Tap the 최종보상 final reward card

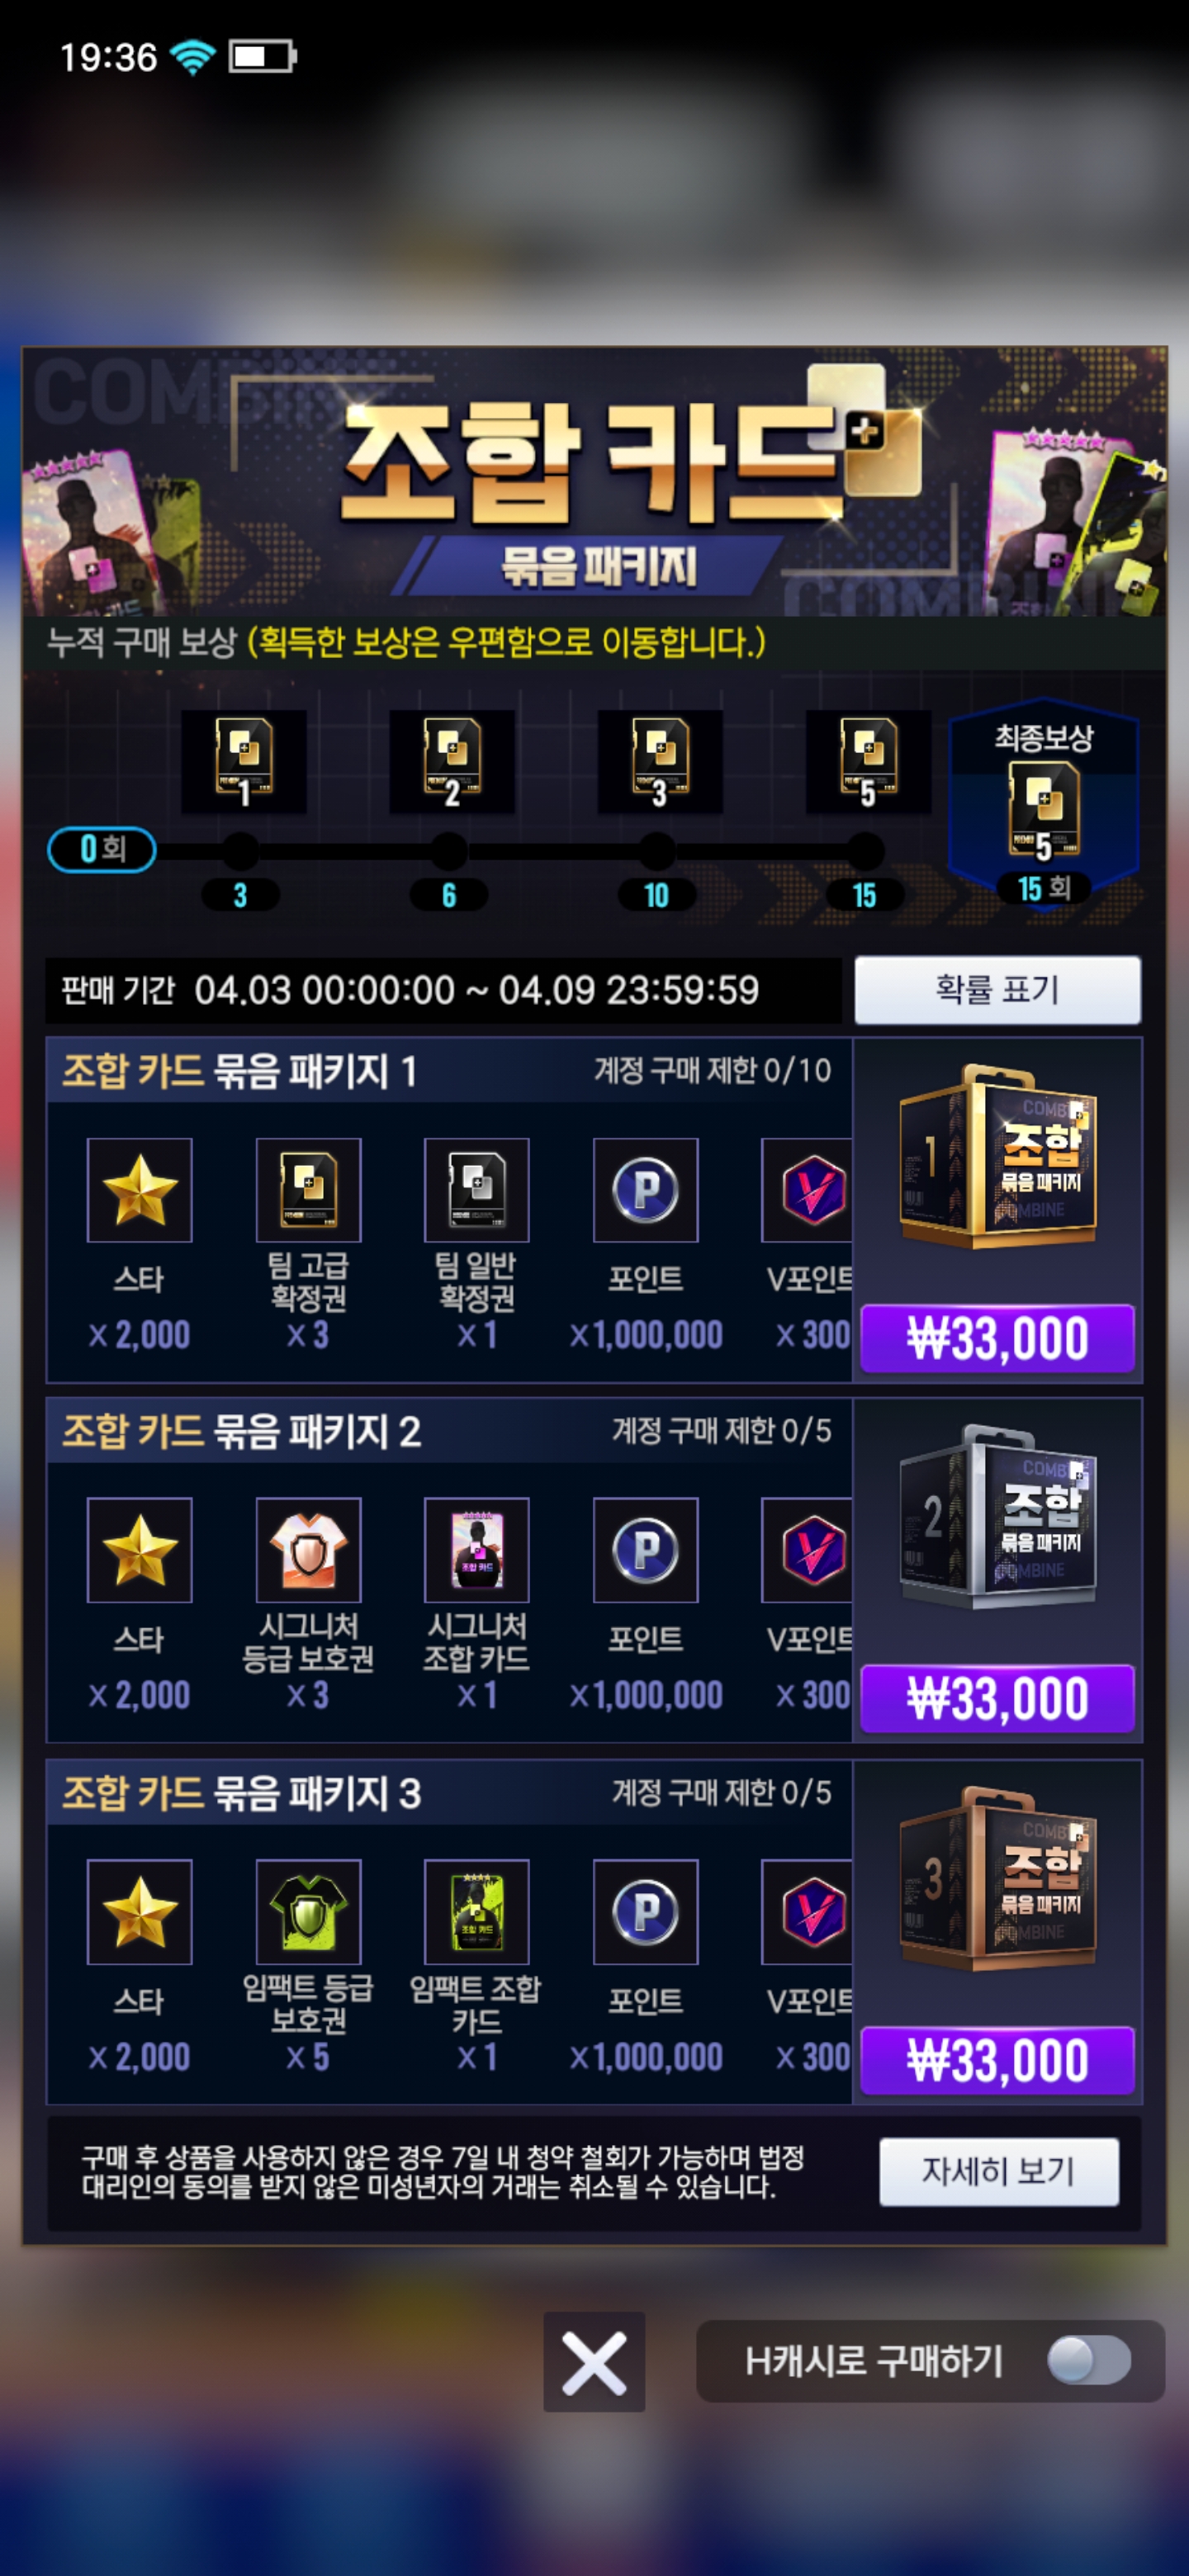click(1044, 804)
